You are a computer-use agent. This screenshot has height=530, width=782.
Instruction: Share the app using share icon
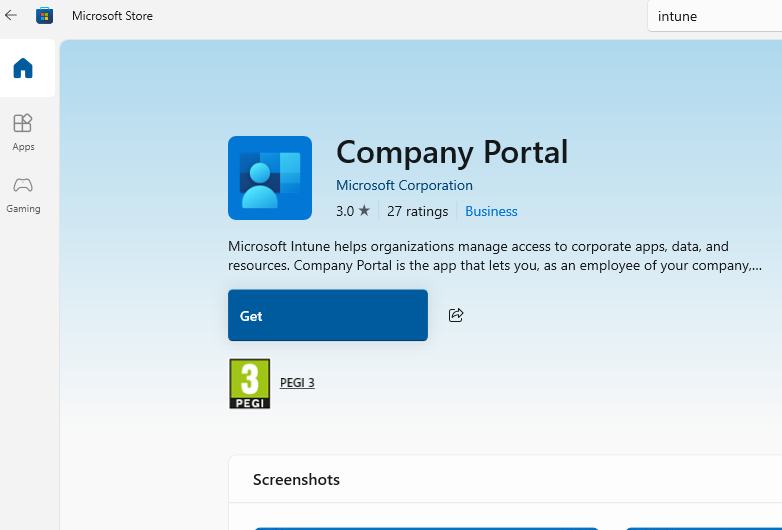pyautogui.click(x=456, y=315)
